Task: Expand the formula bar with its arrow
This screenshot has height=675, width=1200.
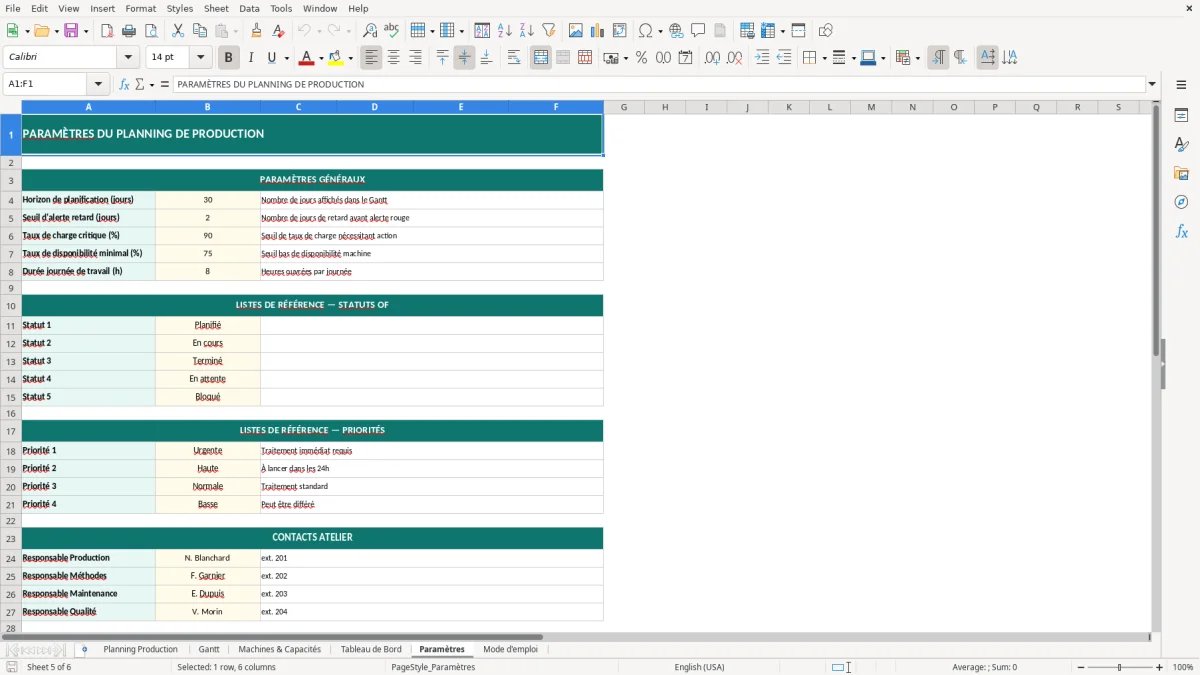Action: point(1153,84)
